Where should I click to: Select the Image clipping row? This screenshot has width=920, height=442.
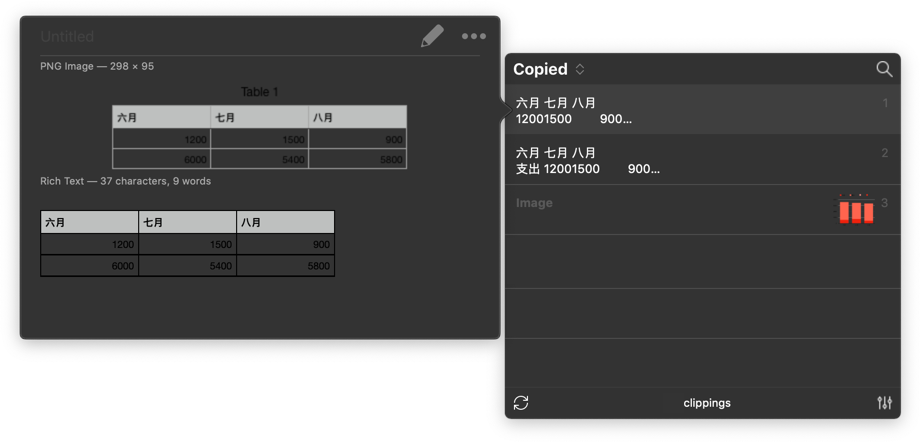[x=670, y=209]
